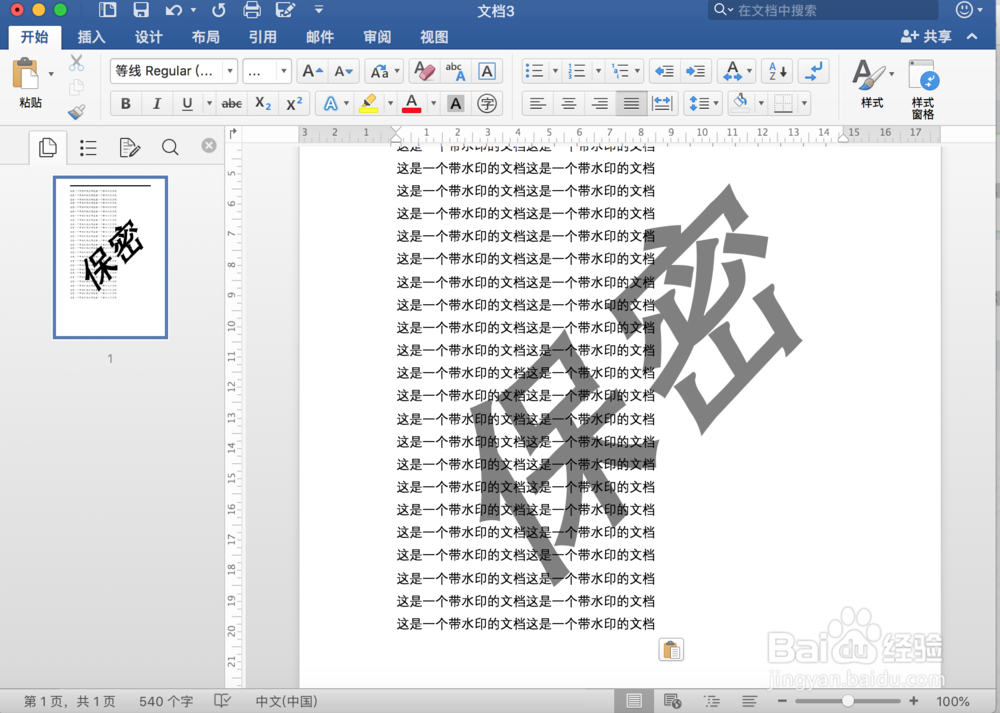Apply character border icon
This screenshot has width=1000, height=713.
(487, 71)
